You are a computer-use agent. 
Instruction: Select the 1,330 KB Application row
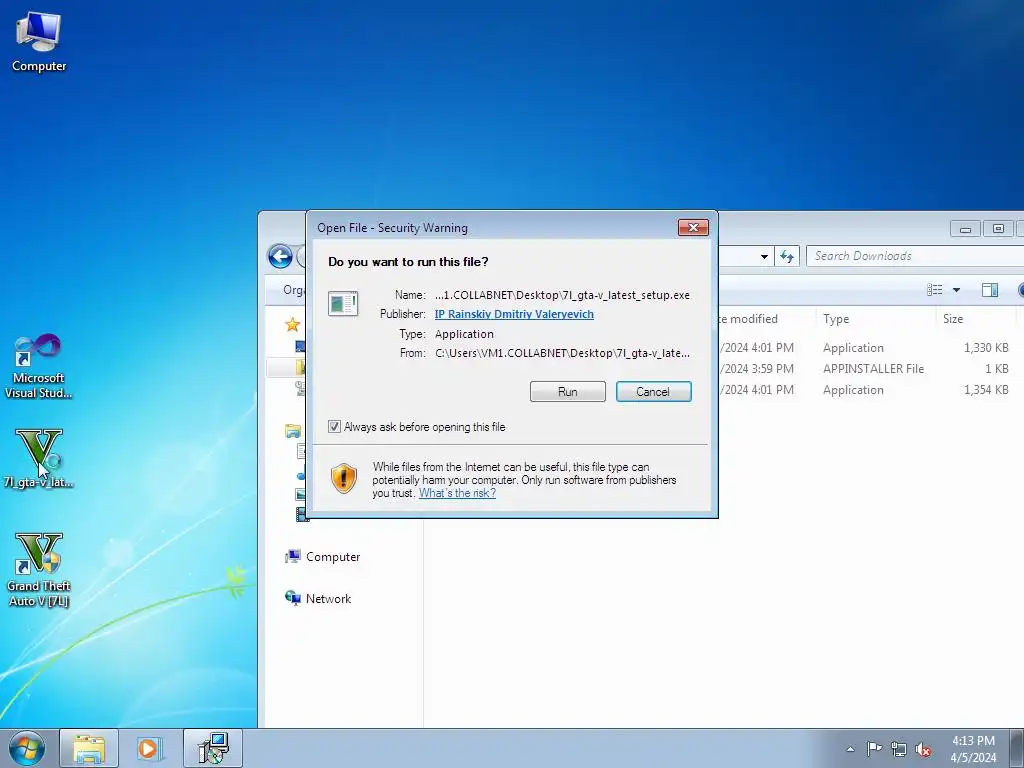865,348
